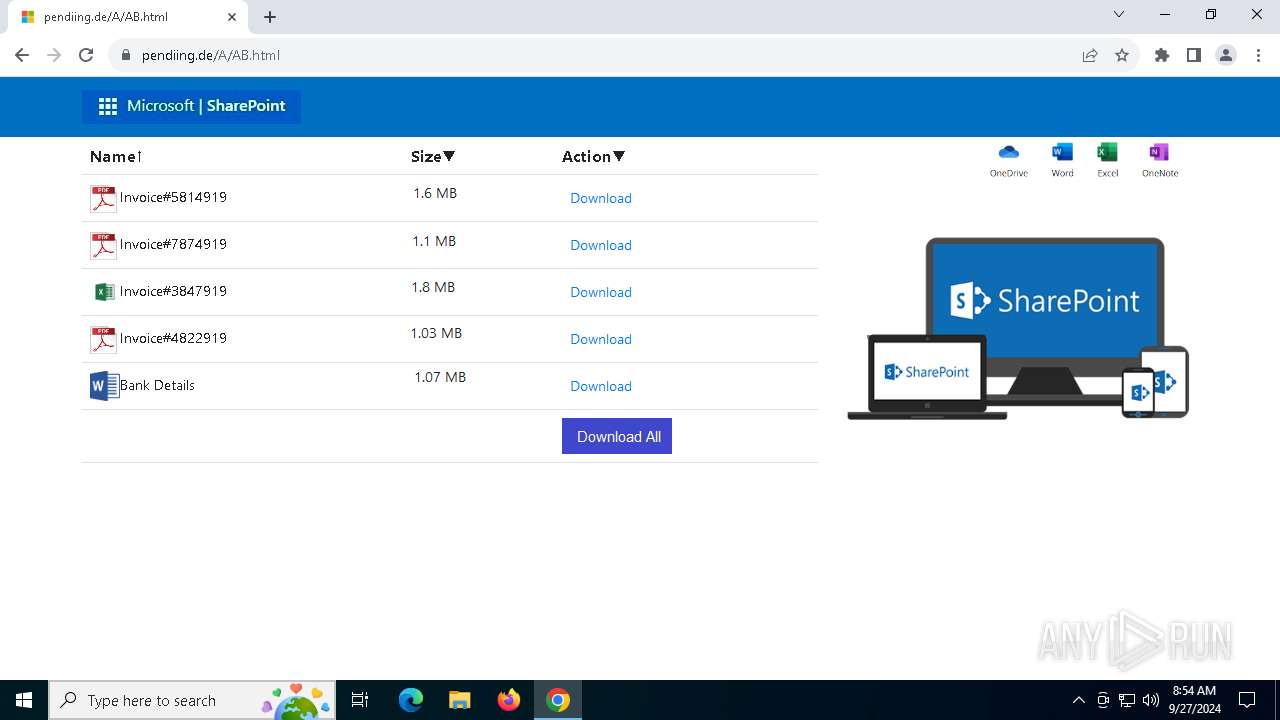Viewport: 1280px width, 720px height.
Task: Download Invoice#5814919
Action: 601,198
